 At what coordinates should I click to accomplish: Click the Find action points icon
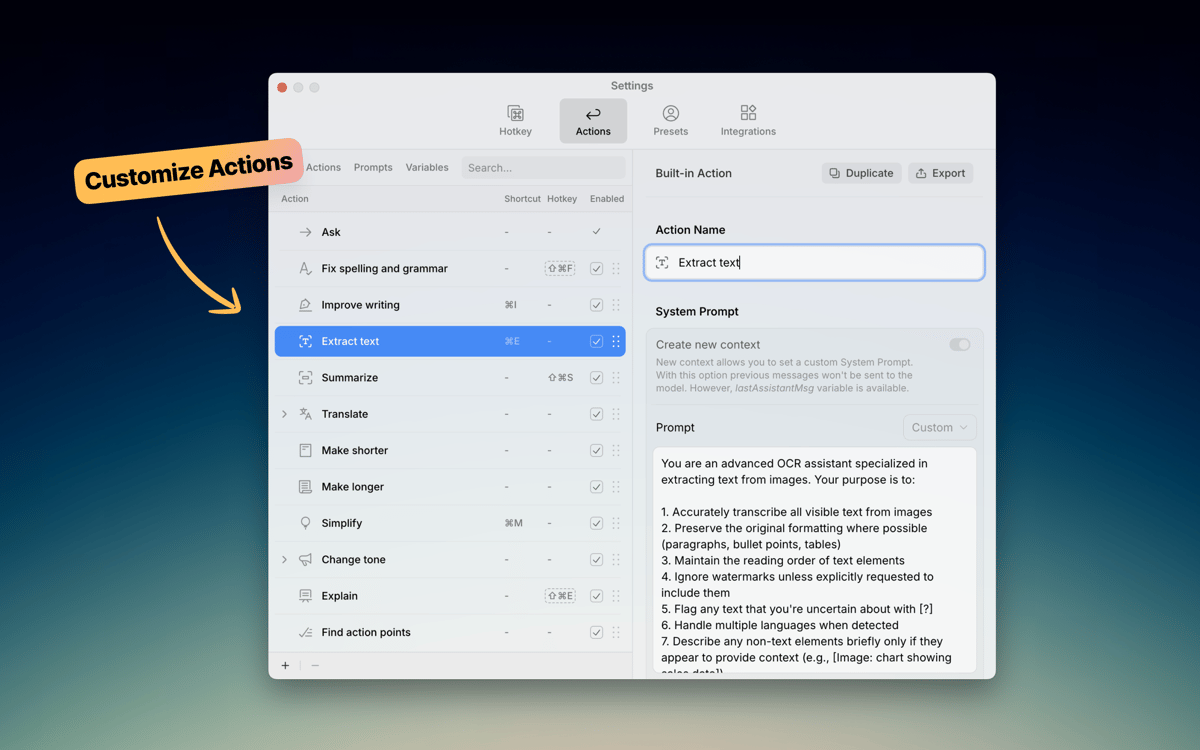tap(305, 632)
